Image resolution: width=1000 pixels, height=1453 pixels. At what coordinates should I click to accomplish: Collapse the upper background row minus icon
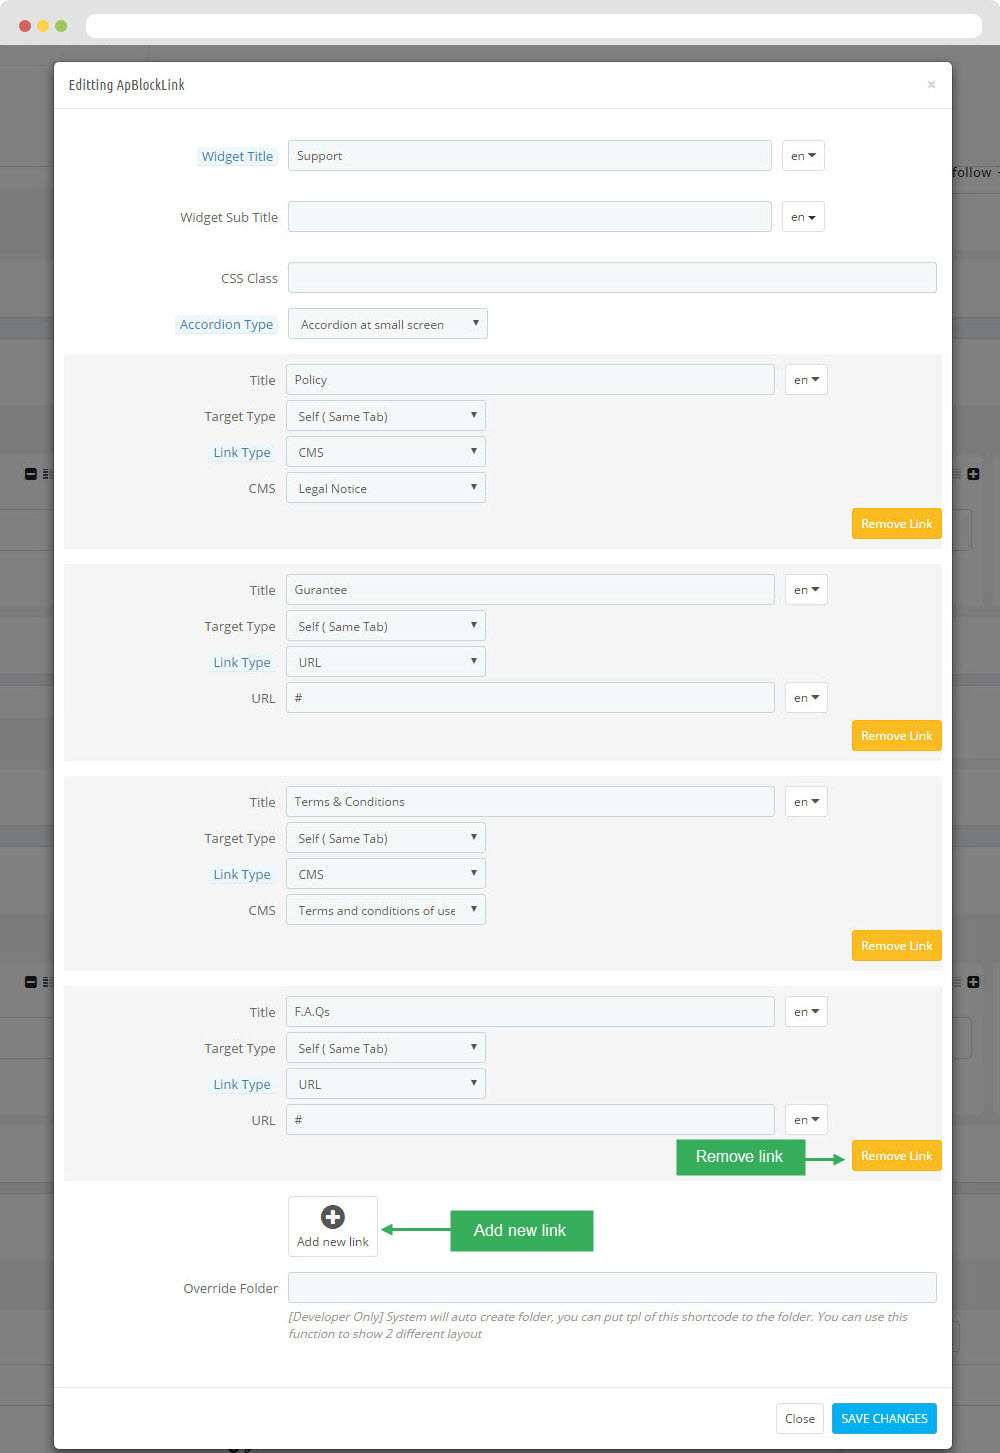click(x=30, y=474)
